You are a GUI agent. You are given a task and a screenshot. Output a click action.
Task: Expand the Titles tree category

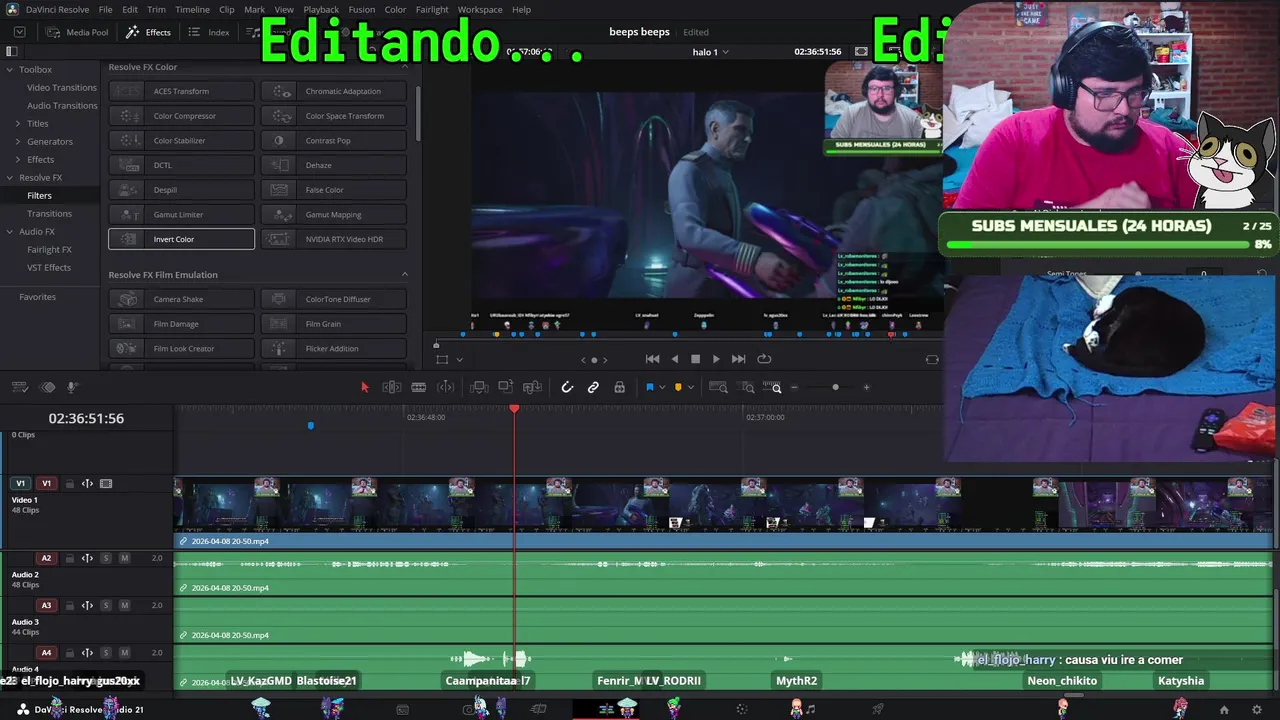coord(18,124)
